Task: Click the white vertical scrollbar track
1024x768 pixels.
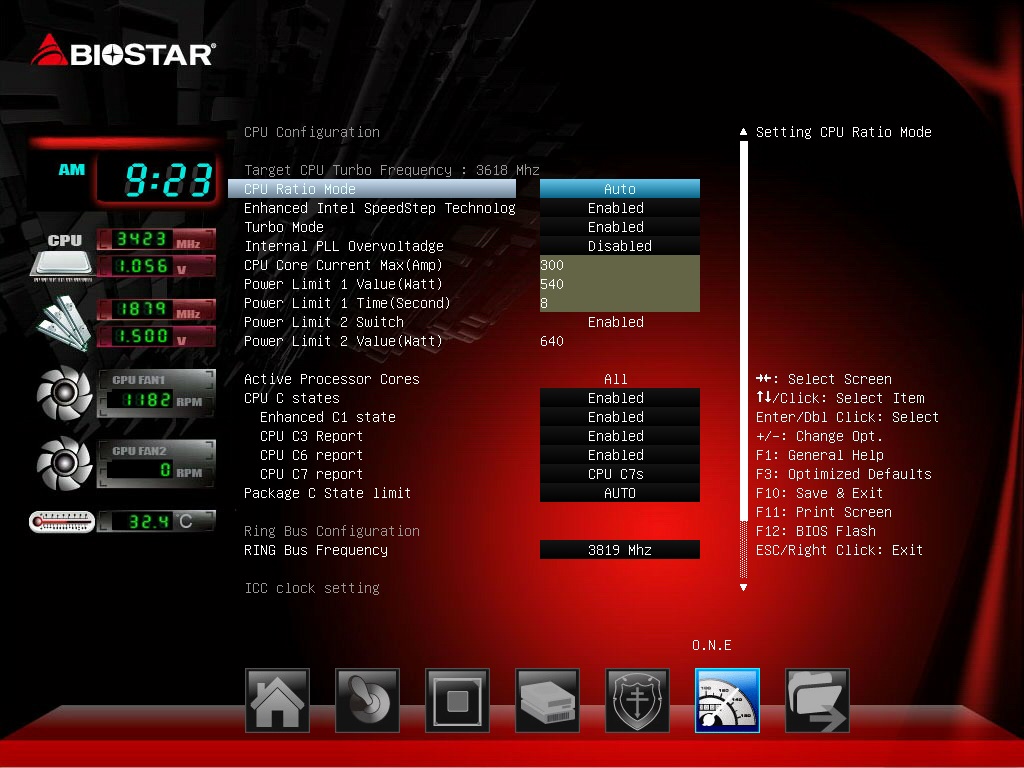Action: click(x=743, y=330)
